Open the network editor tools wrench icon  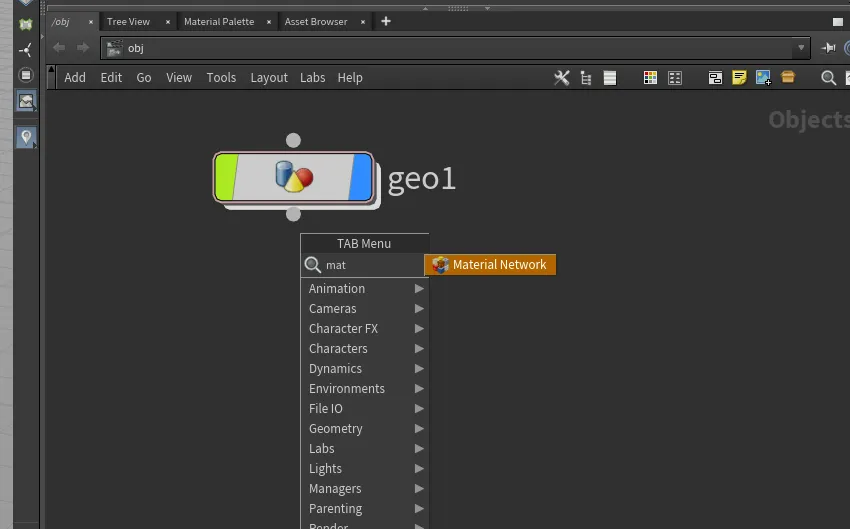coord(562,78)
